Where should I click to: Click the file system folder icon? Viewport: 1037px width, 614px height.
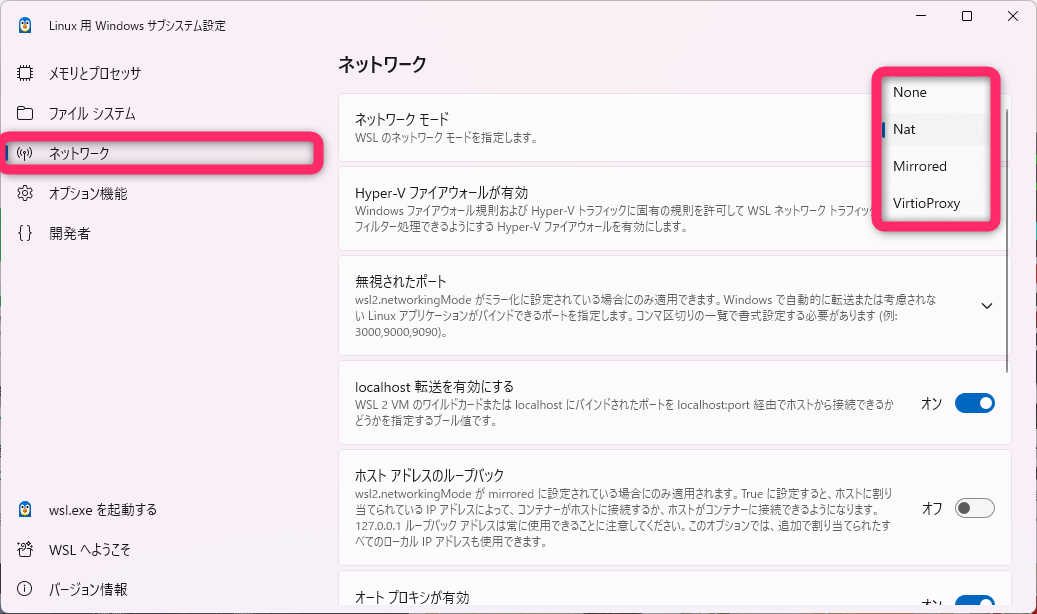pos(24,113)
